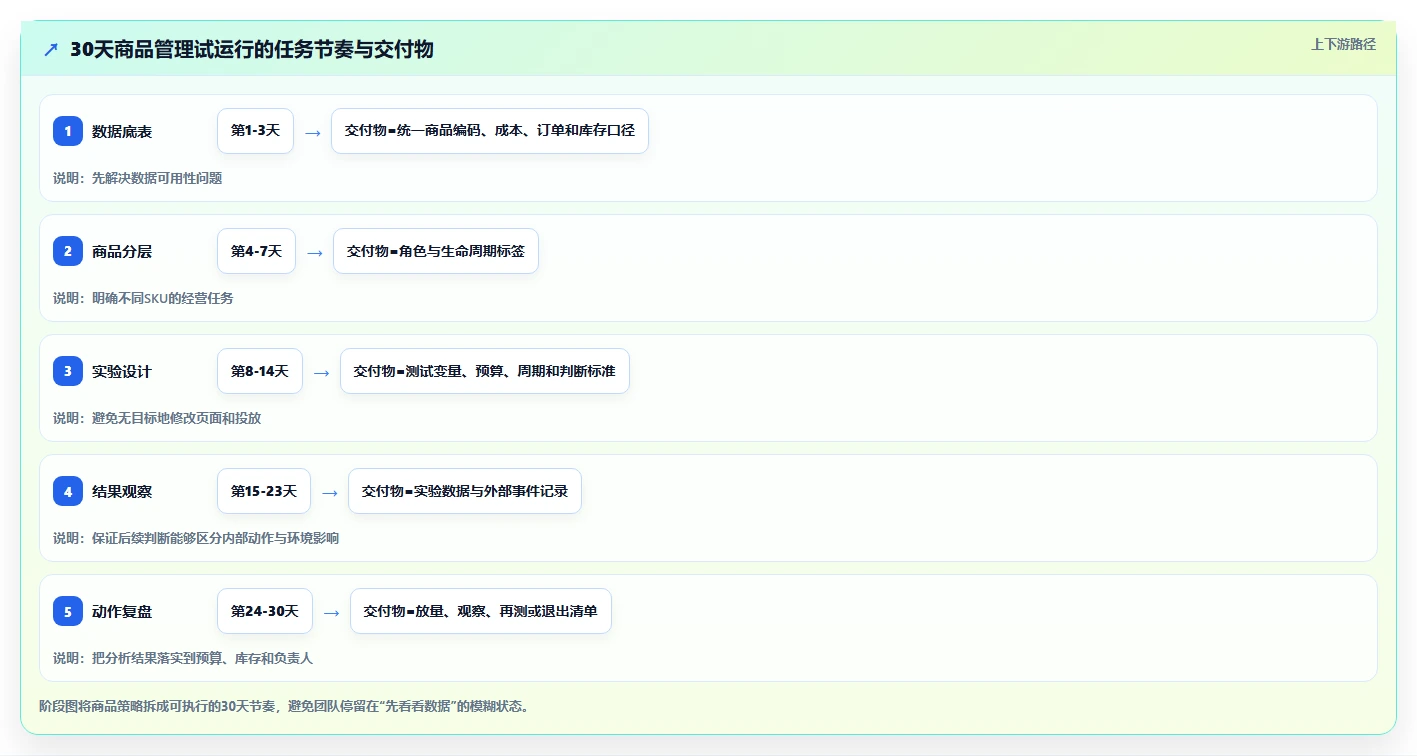Click note 先解决数据可用性问题
Screen dimensions: 1417x756
138,178
